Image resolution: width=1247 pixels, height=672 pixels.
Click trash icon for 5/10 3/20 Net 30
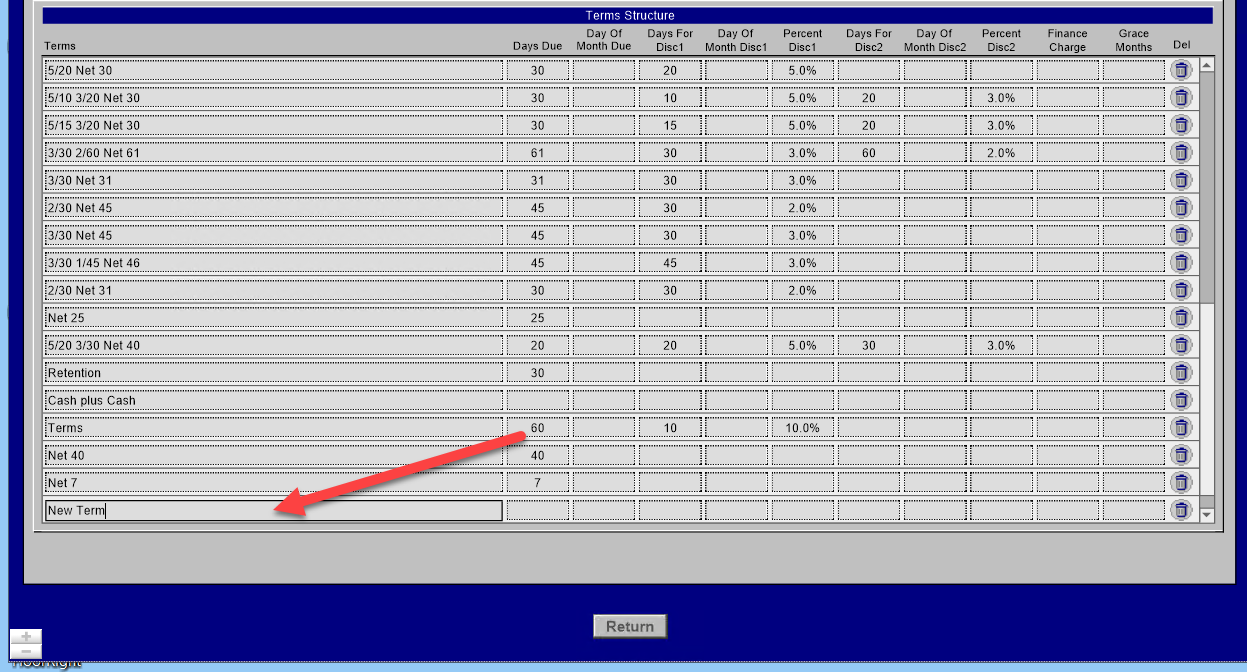tap(1181, 98)
